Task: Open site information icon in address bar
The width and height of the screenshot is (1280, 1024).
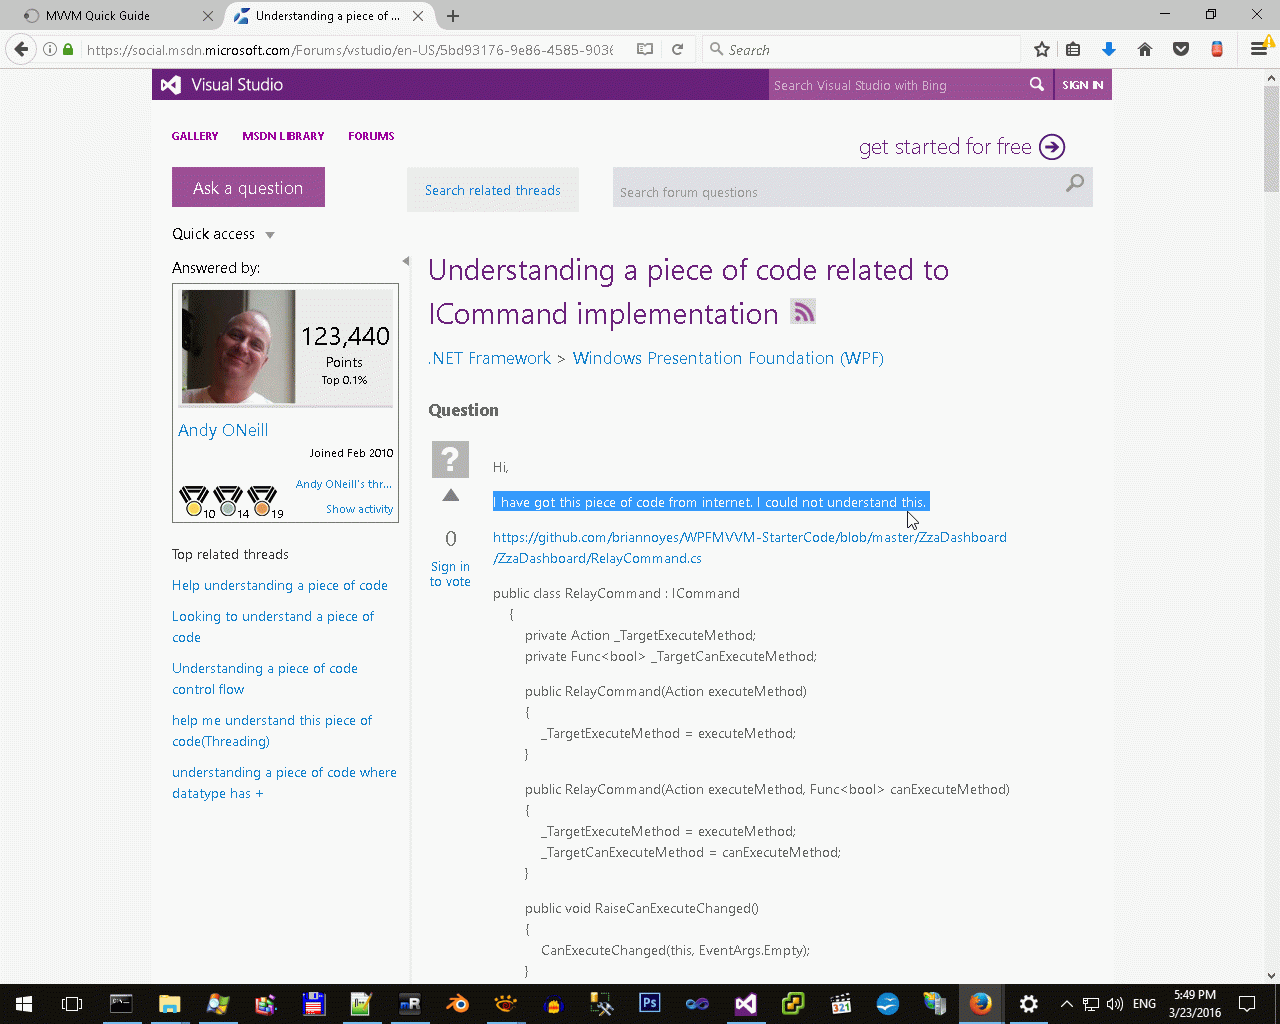Action: pos(50,49)
